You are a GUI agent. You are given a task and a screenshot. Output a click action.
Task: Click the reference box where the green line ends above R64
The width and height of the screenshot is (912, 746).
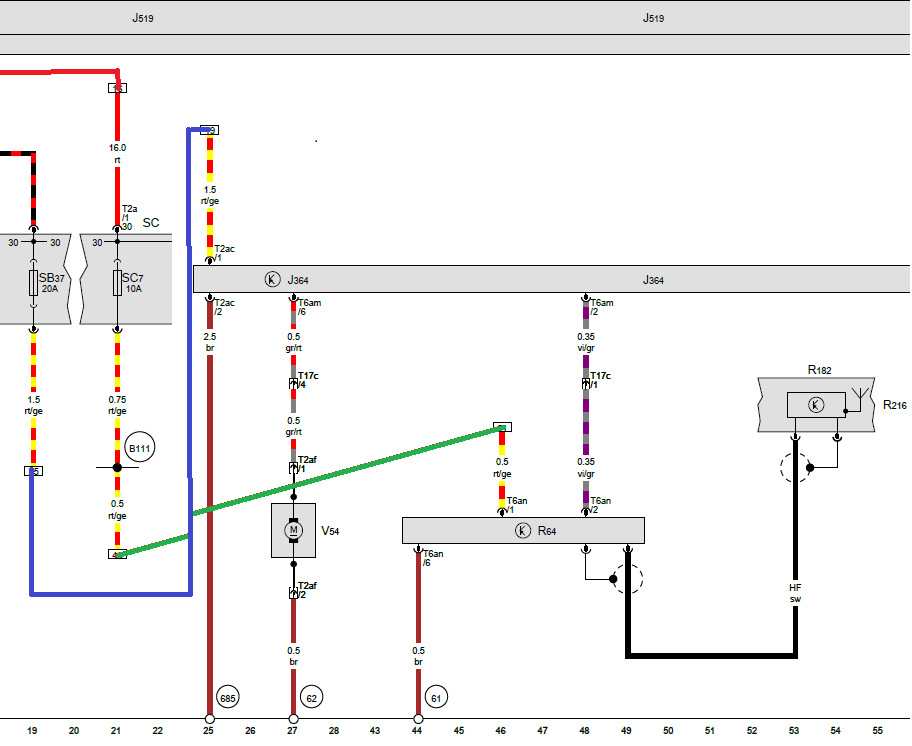click(503, 427)
